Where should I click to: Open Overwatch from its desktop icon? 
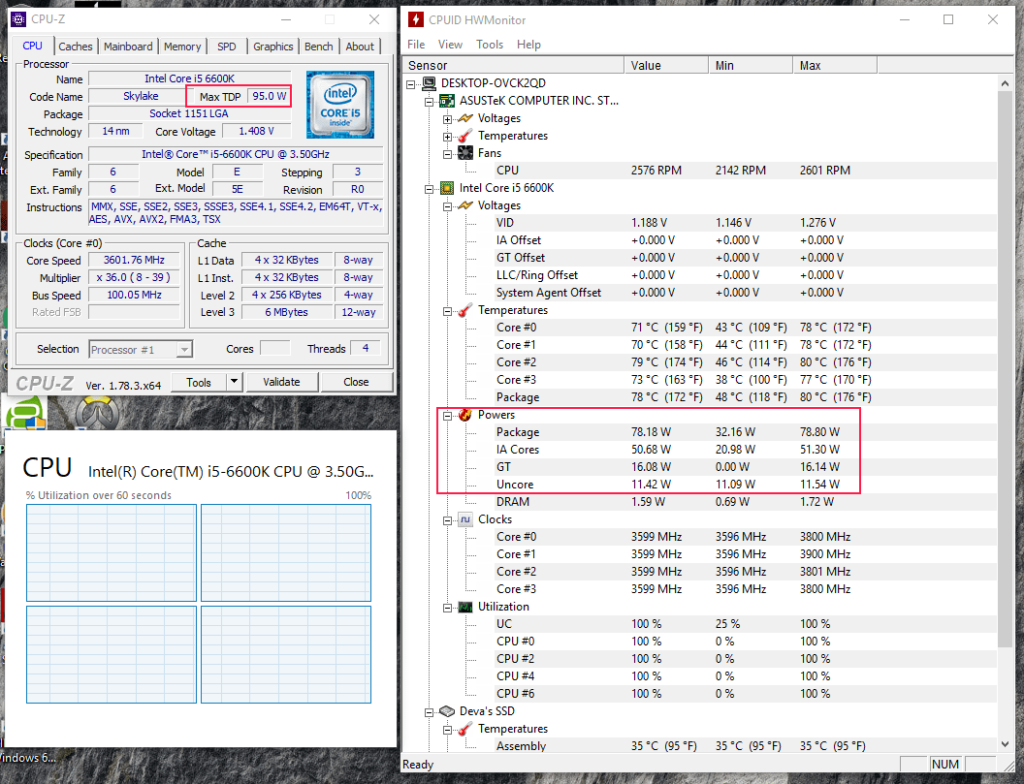pyautogui.click(x=95, y=410)
